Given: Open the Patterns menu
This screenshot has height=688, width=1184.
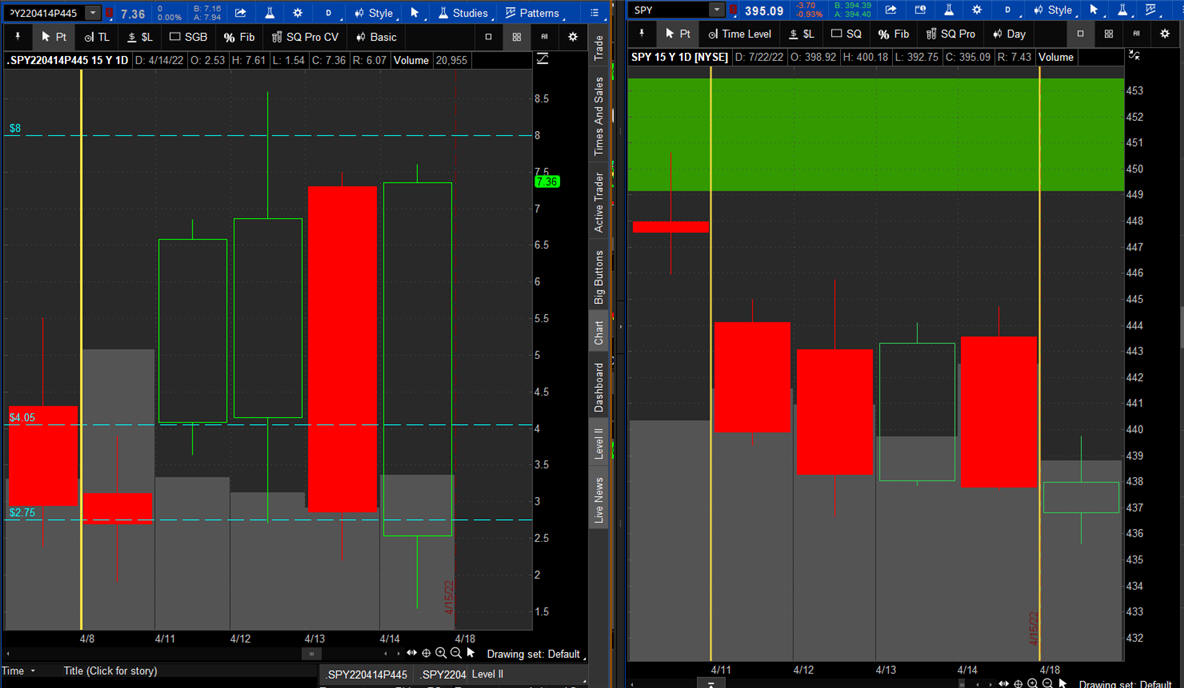Looking at the screenshot, I should click(533, 13).
